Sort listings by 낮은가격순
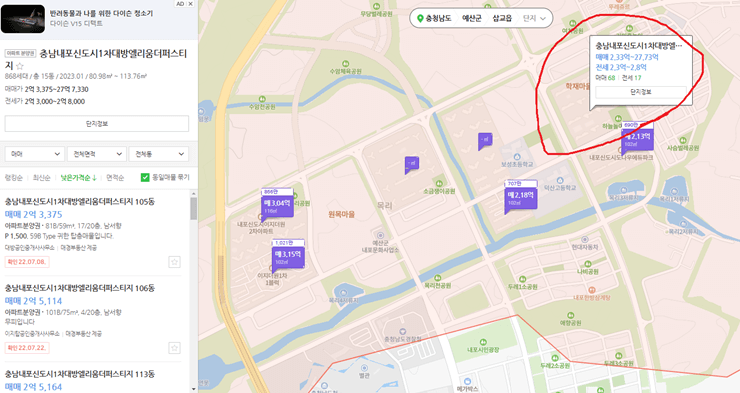Viewport: 740px width, 393px height. coord(78,177)
